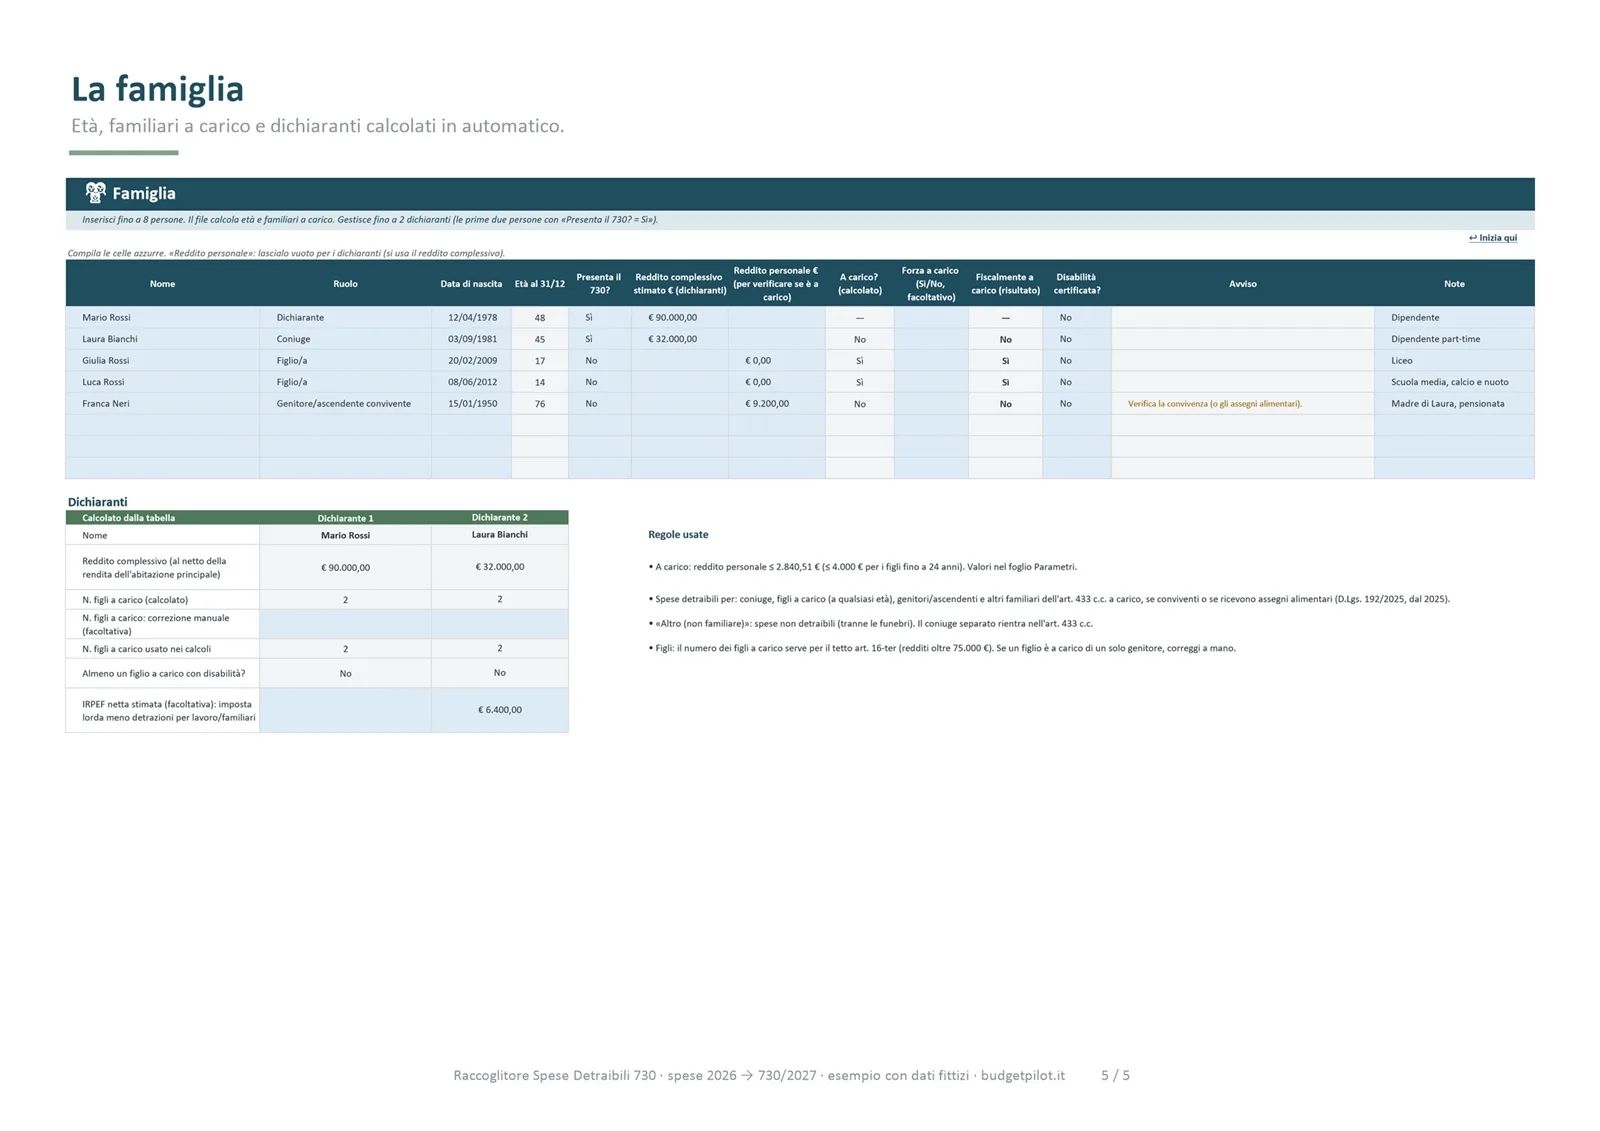Viewport: 1600px width, 1131px height.
Task: Click age value '76' in Franca's row
Action: [x=540, y=404]
